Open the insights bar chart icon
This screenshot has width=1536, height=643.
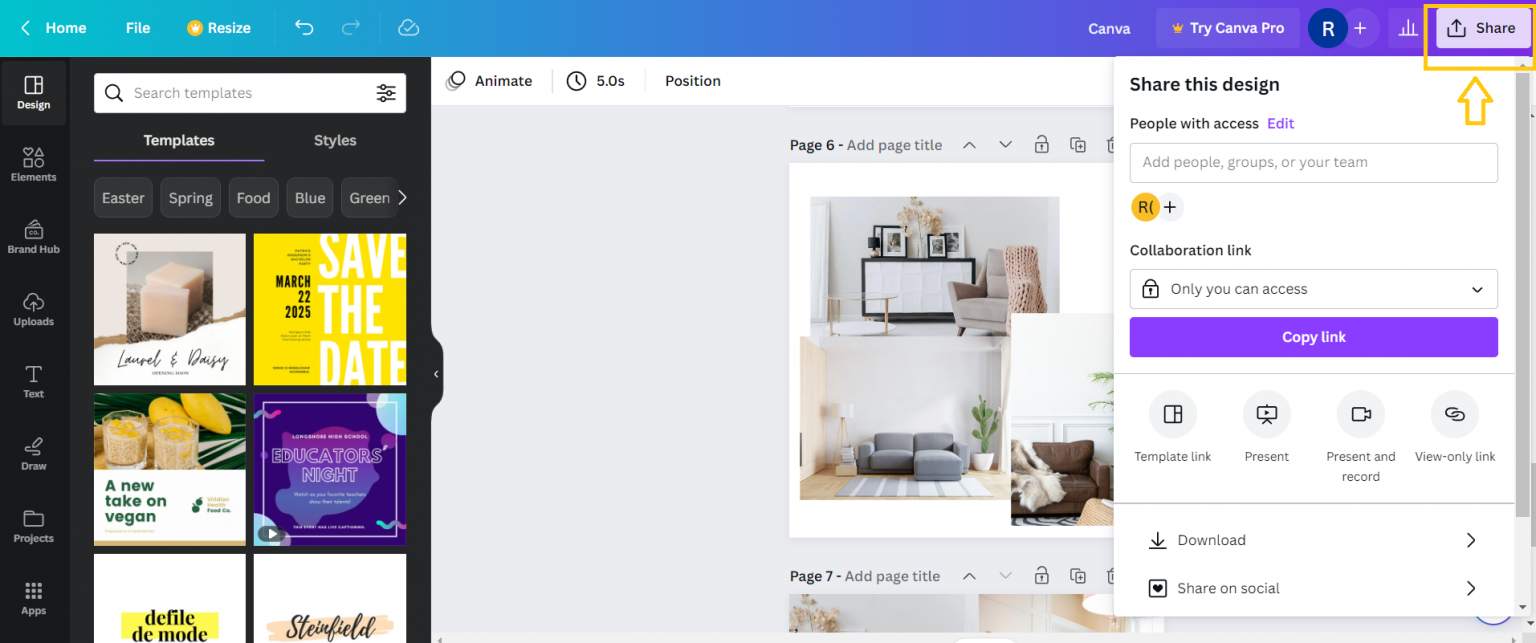[x=1408, y=28]
